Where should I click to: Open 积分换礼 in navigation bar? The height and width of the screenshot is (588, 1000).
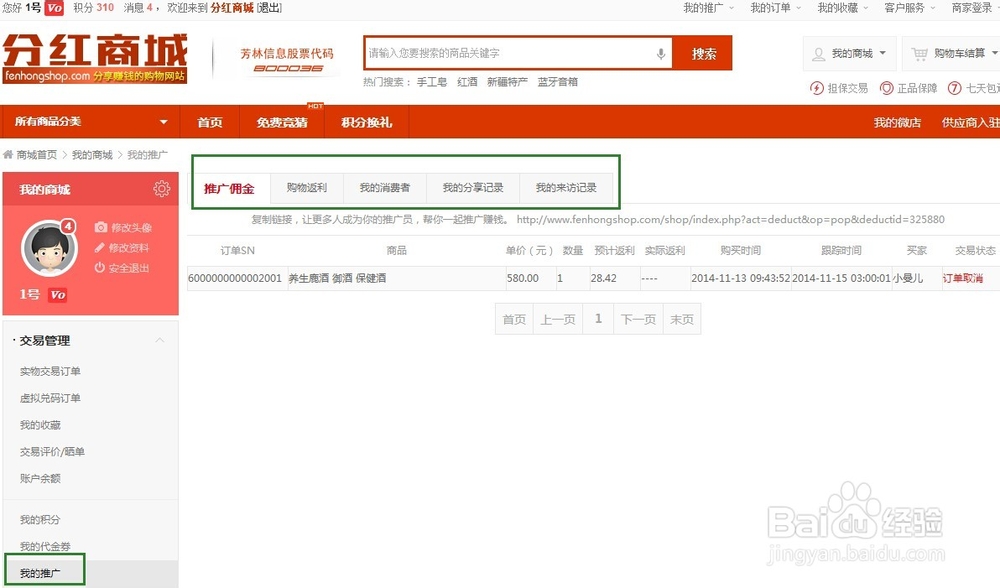coord(367,122)
